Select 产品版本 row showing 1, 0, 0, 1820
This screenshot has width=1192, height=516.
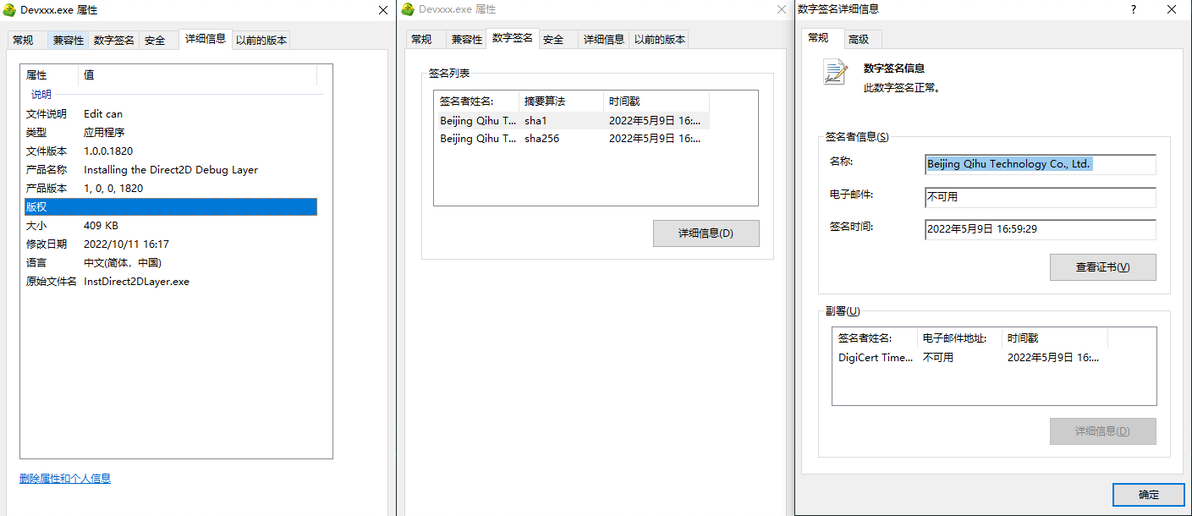point(170,188)
